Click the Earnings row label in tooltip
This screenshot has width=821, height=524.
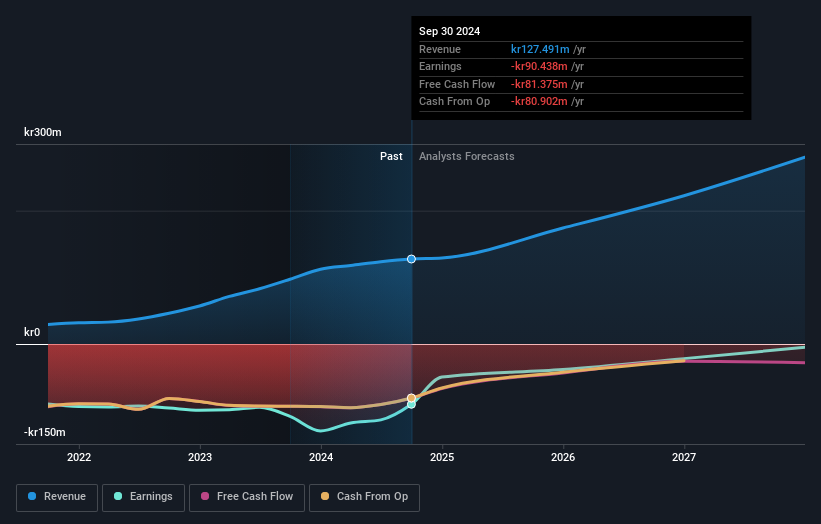point(440,66)
